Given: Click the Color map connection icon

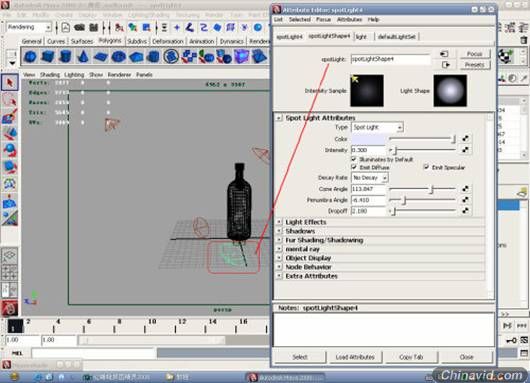Looking at the screenshot, I should (465, 138).
